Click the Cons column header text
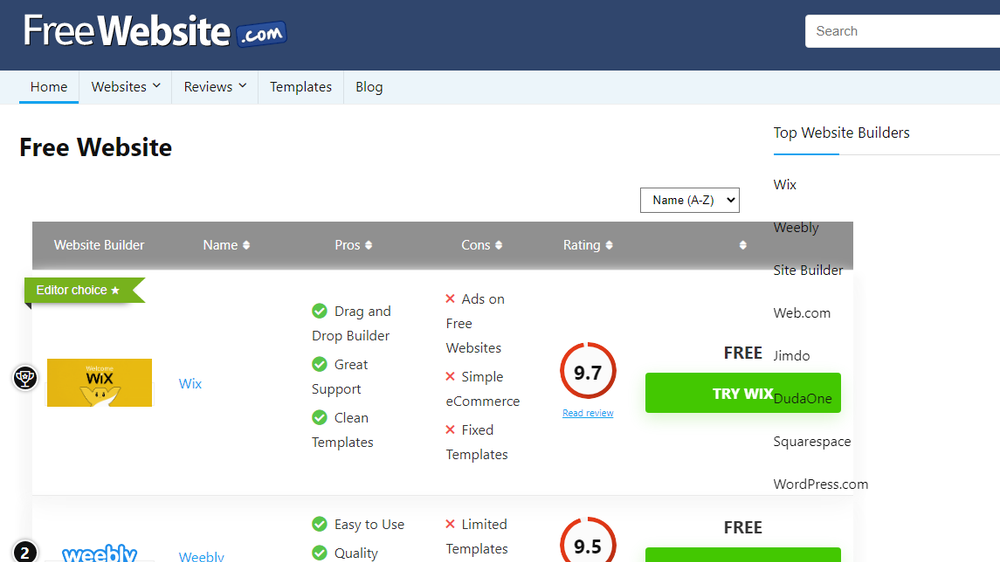The height and width of the screenshot is (562, 1000). pos(476,245)
